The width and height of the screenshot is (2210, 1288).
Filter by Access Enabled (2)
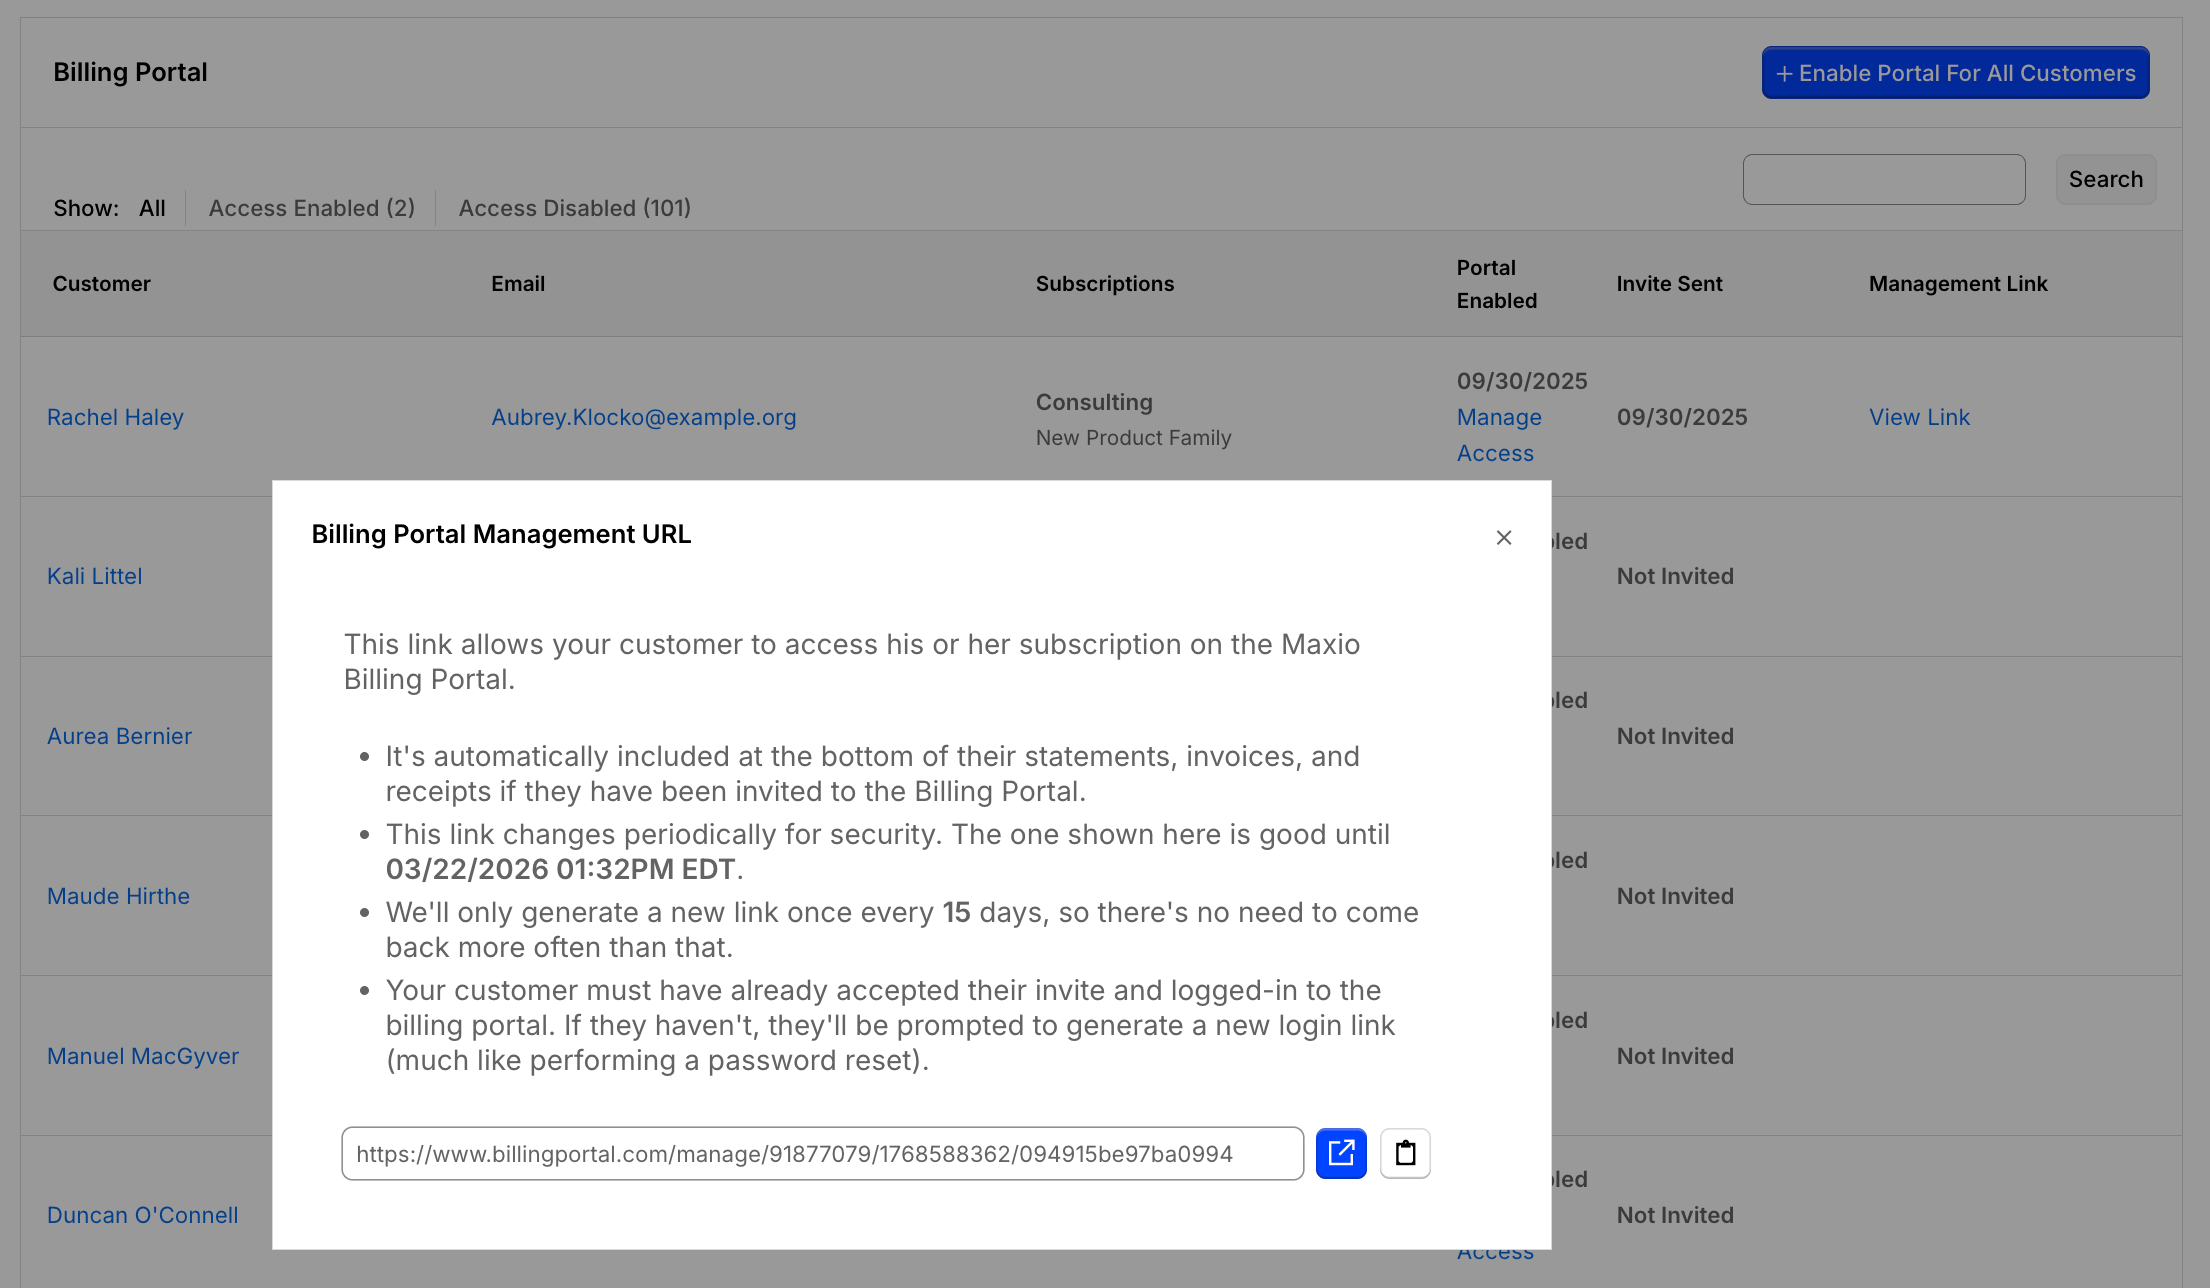click(311, 208)
